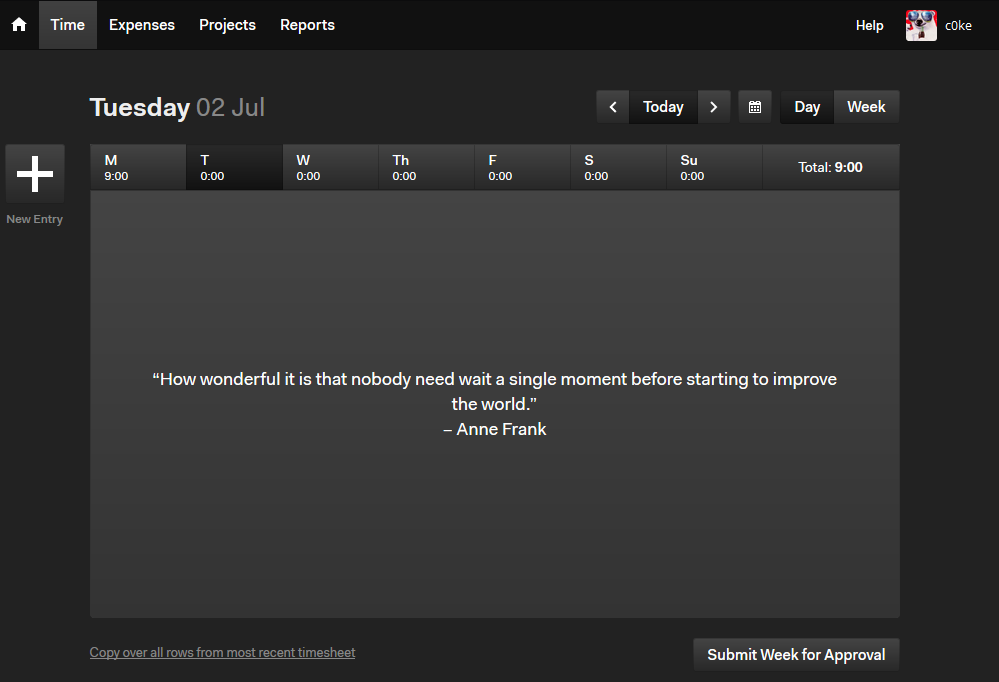Submit Week for Approval
Screen dimensions: 999x682
coord(796,655)
